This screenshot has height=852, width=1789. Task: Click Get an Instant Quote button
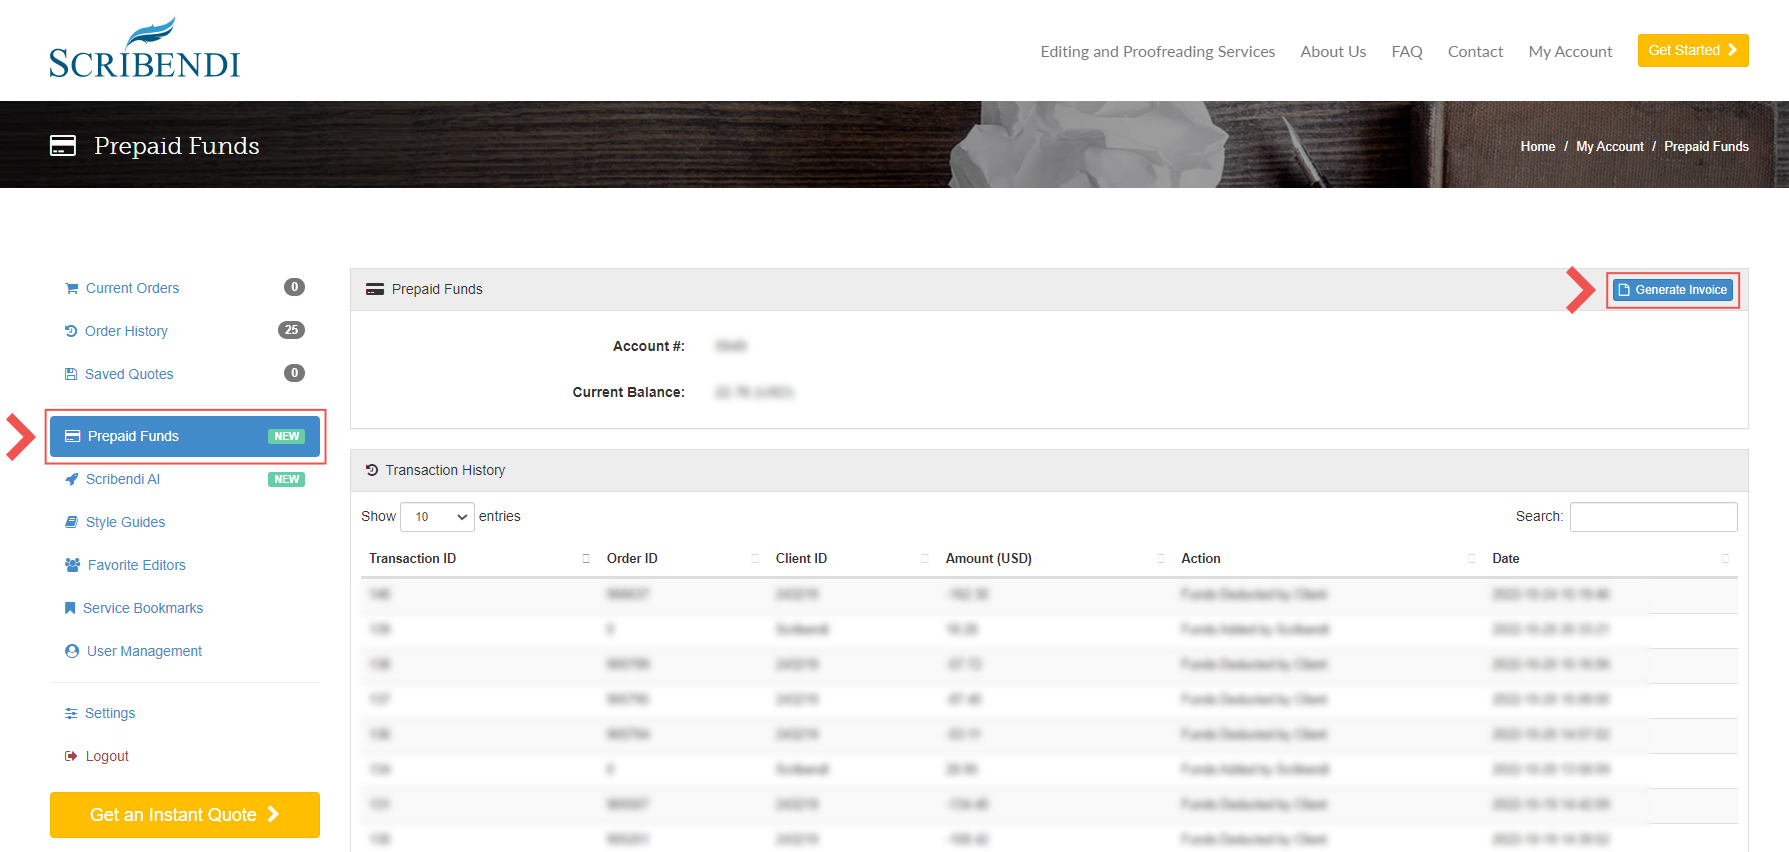point(185,815)
